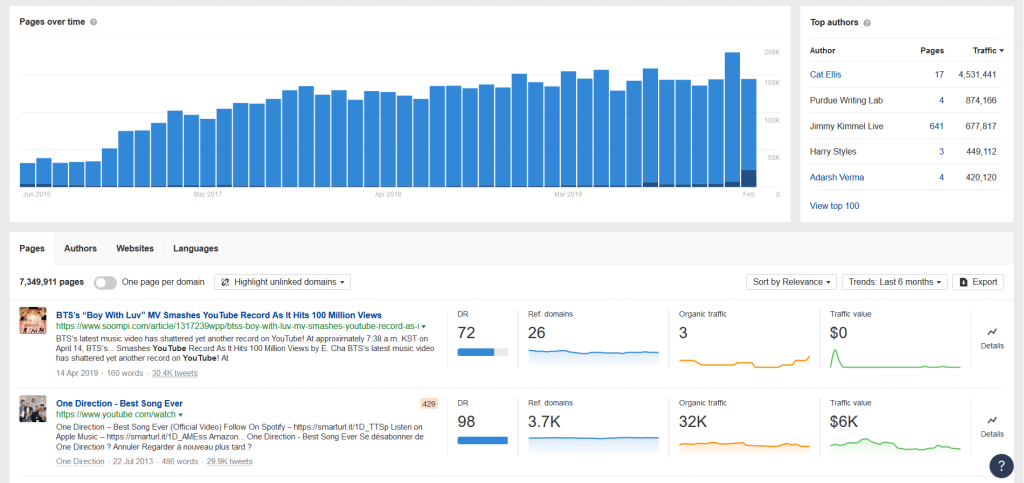Open BTS Boy With Luv article title
1024x483 pixels.
(x=219, y=315)
